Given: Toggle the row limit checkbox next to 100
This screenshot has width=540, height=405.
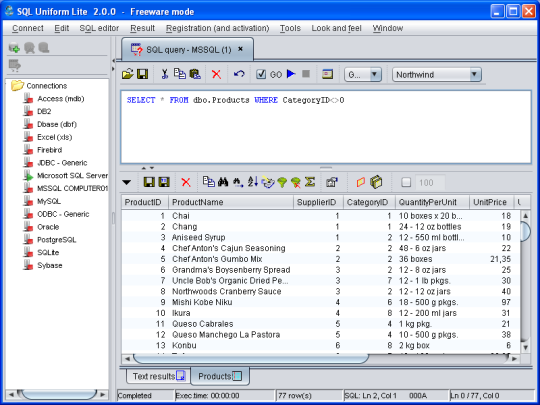Looking at the screenshot, I should click(406, 182).
